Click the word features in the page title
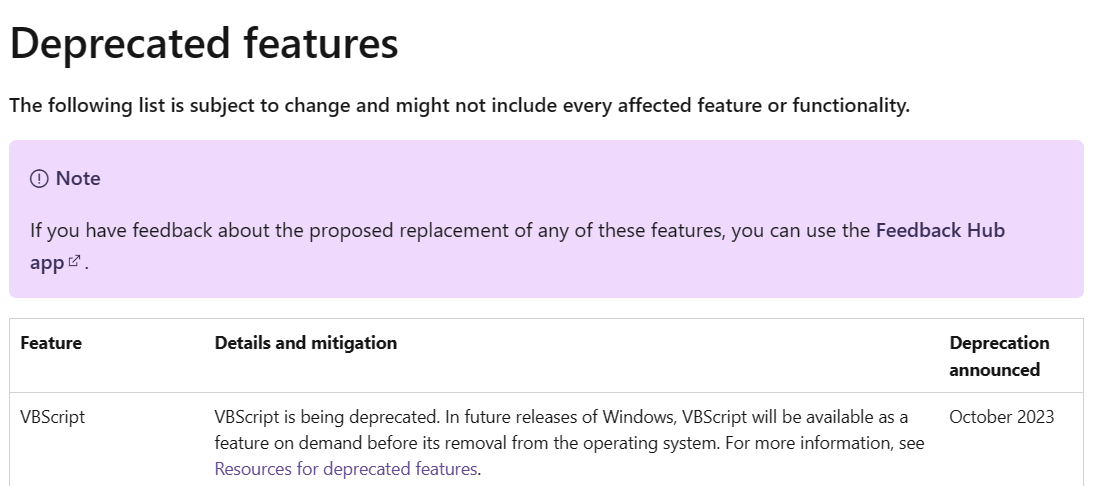Image resolution: width=1094 pixels, height=486 pixels. click(321, 43)
